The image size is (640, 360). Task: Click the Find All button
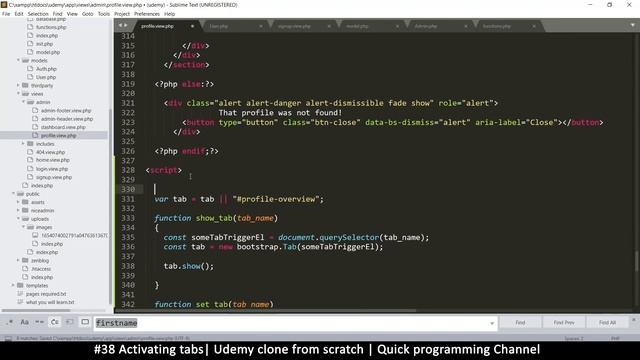(607, 322)
